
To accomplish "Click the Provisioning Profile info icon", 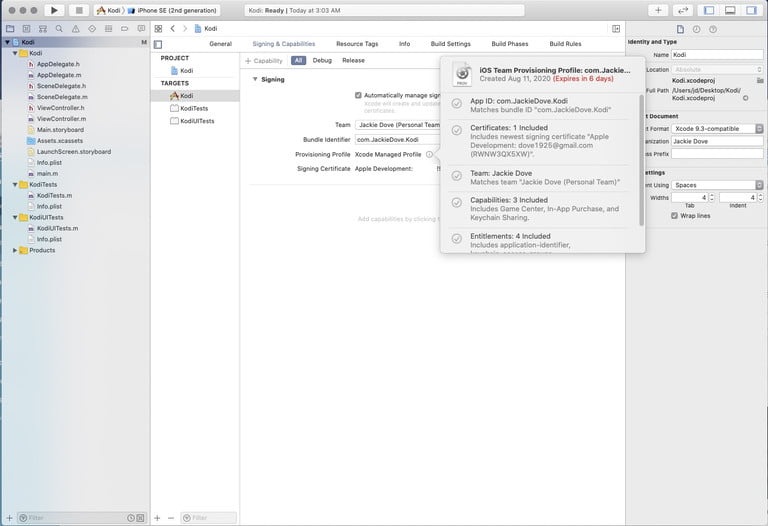I will click(429, 154).
